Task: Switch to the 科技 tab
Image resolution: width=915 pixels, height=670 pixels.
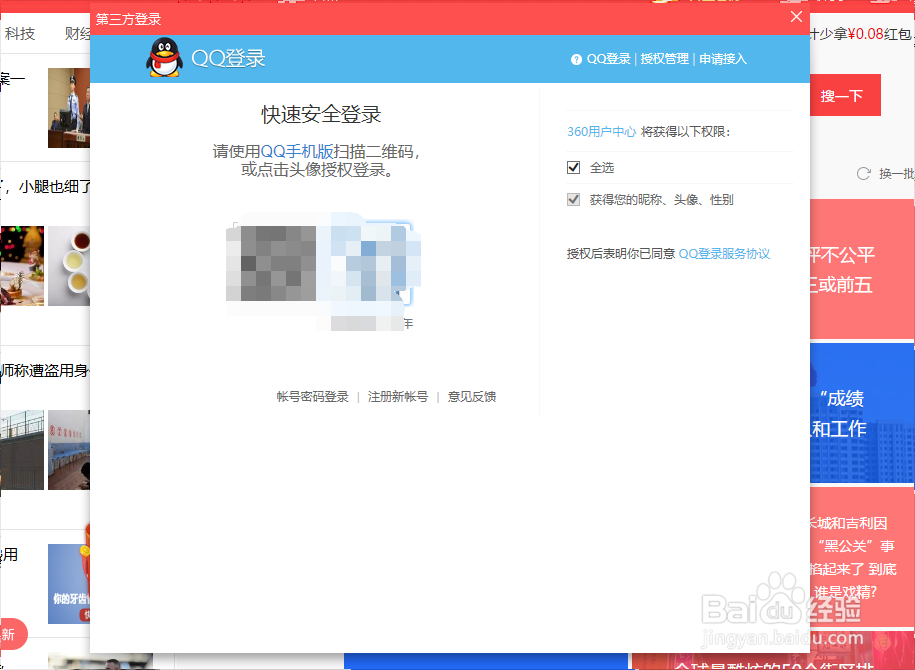Action: pyautogui.click(x=21, y=32)
